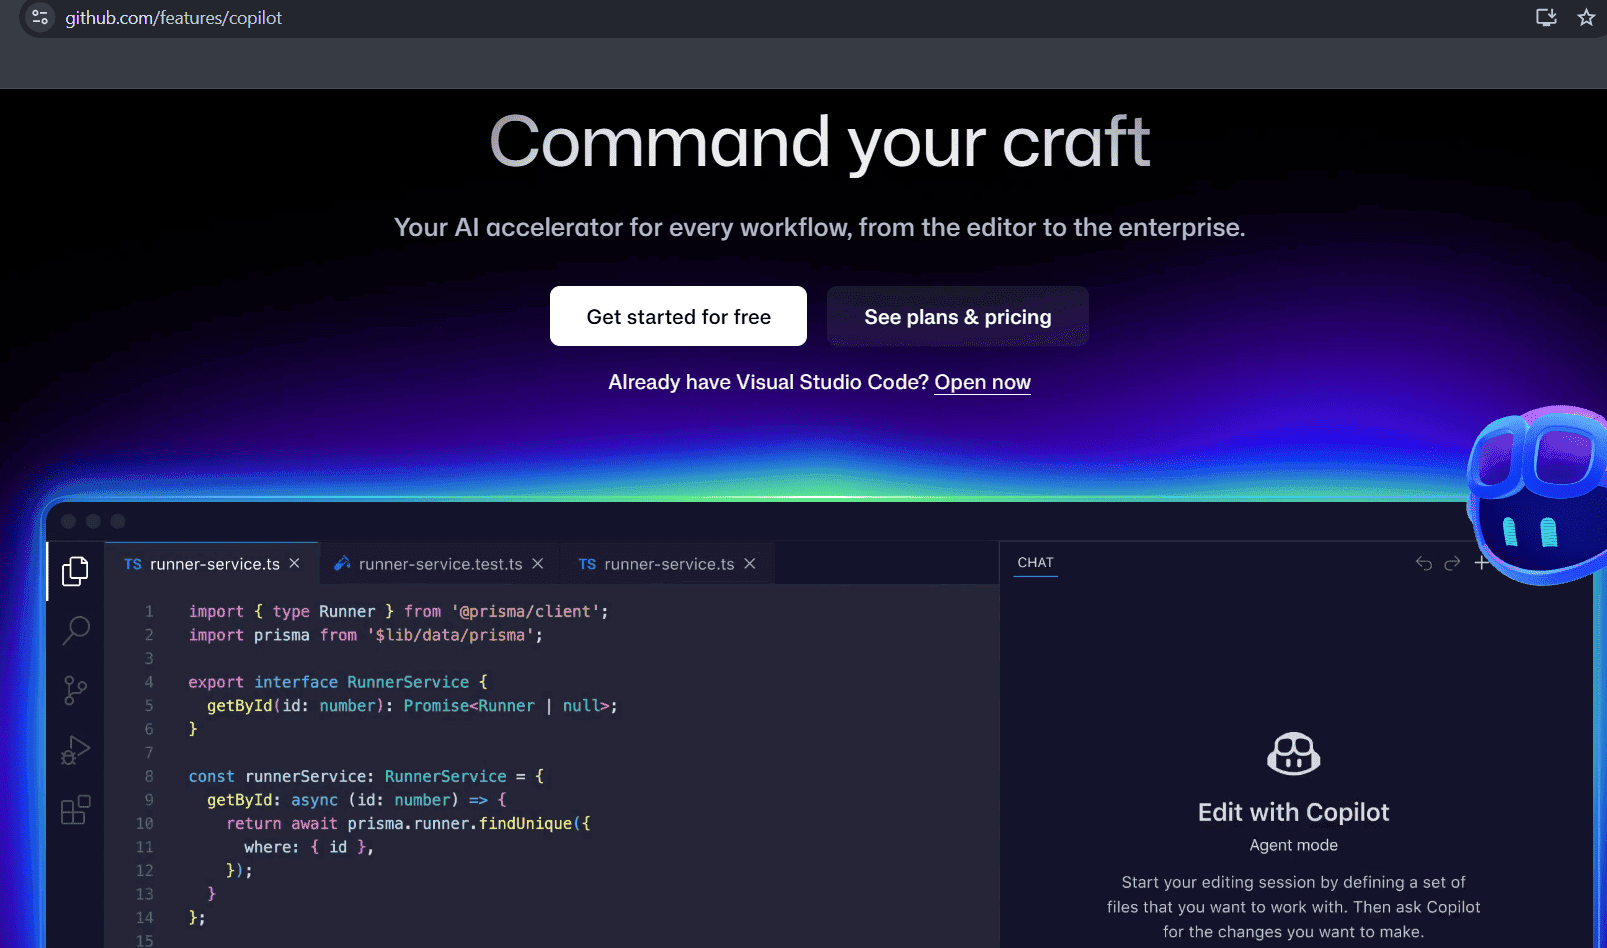Bookmark this page with the star icon
Screen dimensions: 1607x948
1586,17
